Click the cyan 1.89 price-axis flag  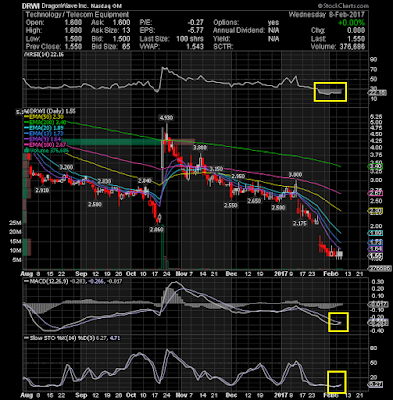point(375,233)
